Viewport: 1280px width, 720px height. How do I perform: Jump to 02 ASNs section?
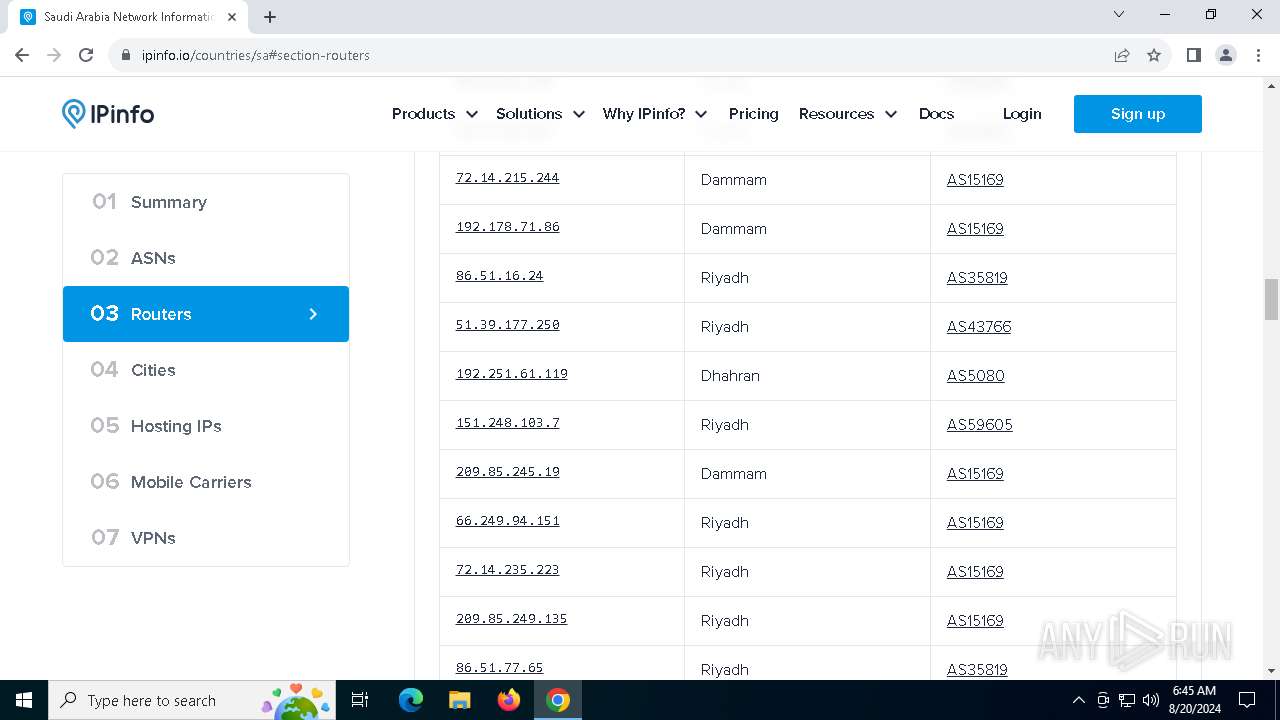coord(206,258)
